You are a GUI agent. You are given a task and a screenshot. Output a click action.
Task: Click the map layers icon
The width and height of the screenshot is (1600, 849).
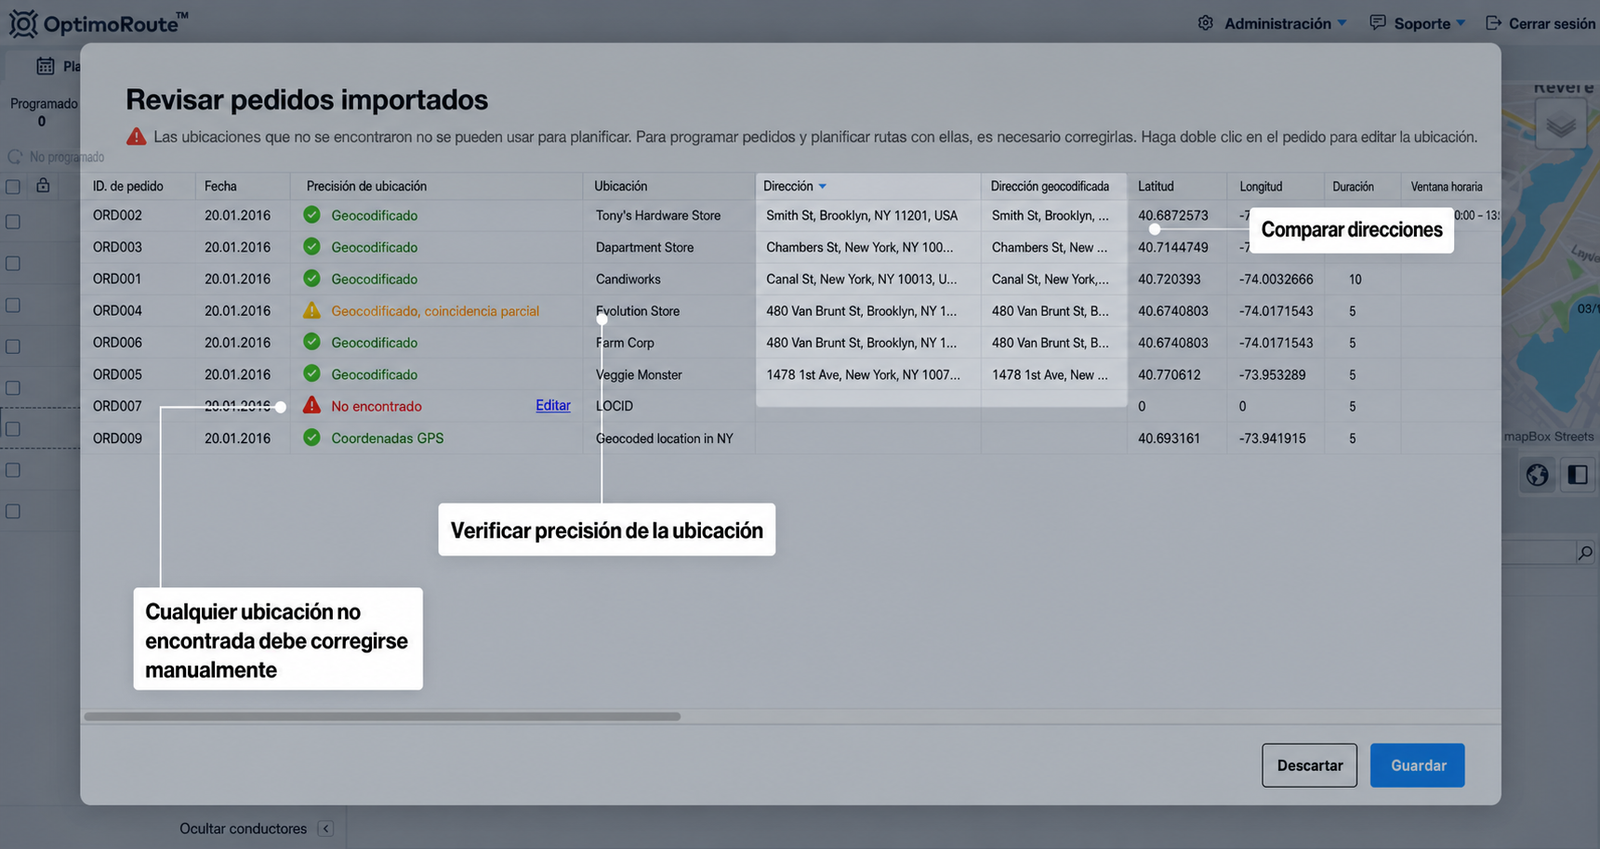[x=1560, y=125]
